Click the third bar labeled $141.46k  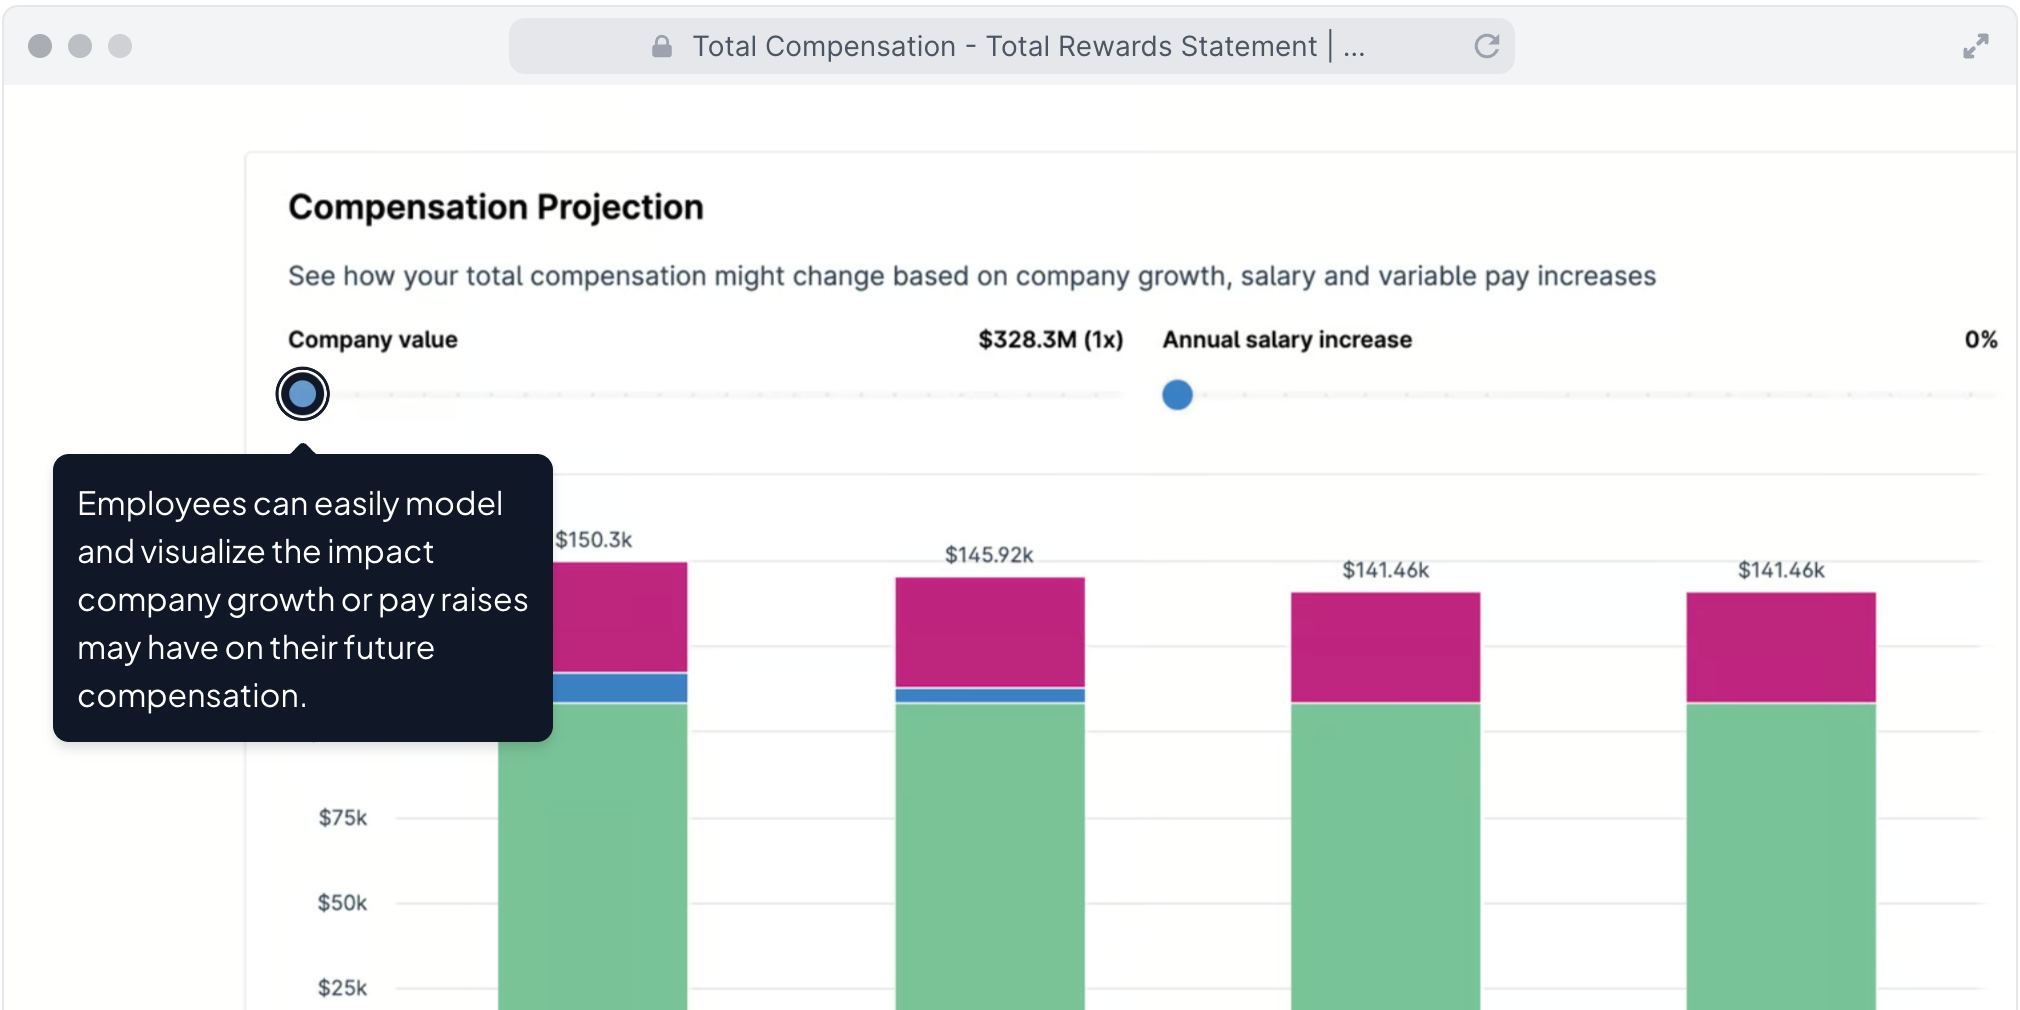coord(1385,850)
